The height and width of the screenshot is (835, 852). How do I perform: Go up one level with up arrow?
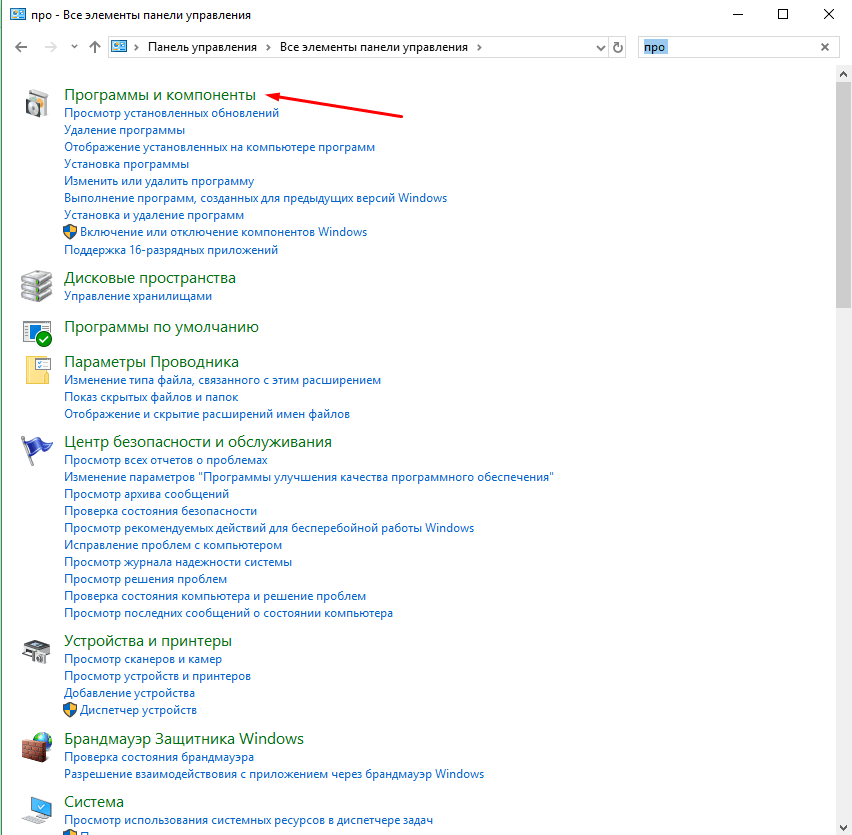coord(95,47)
